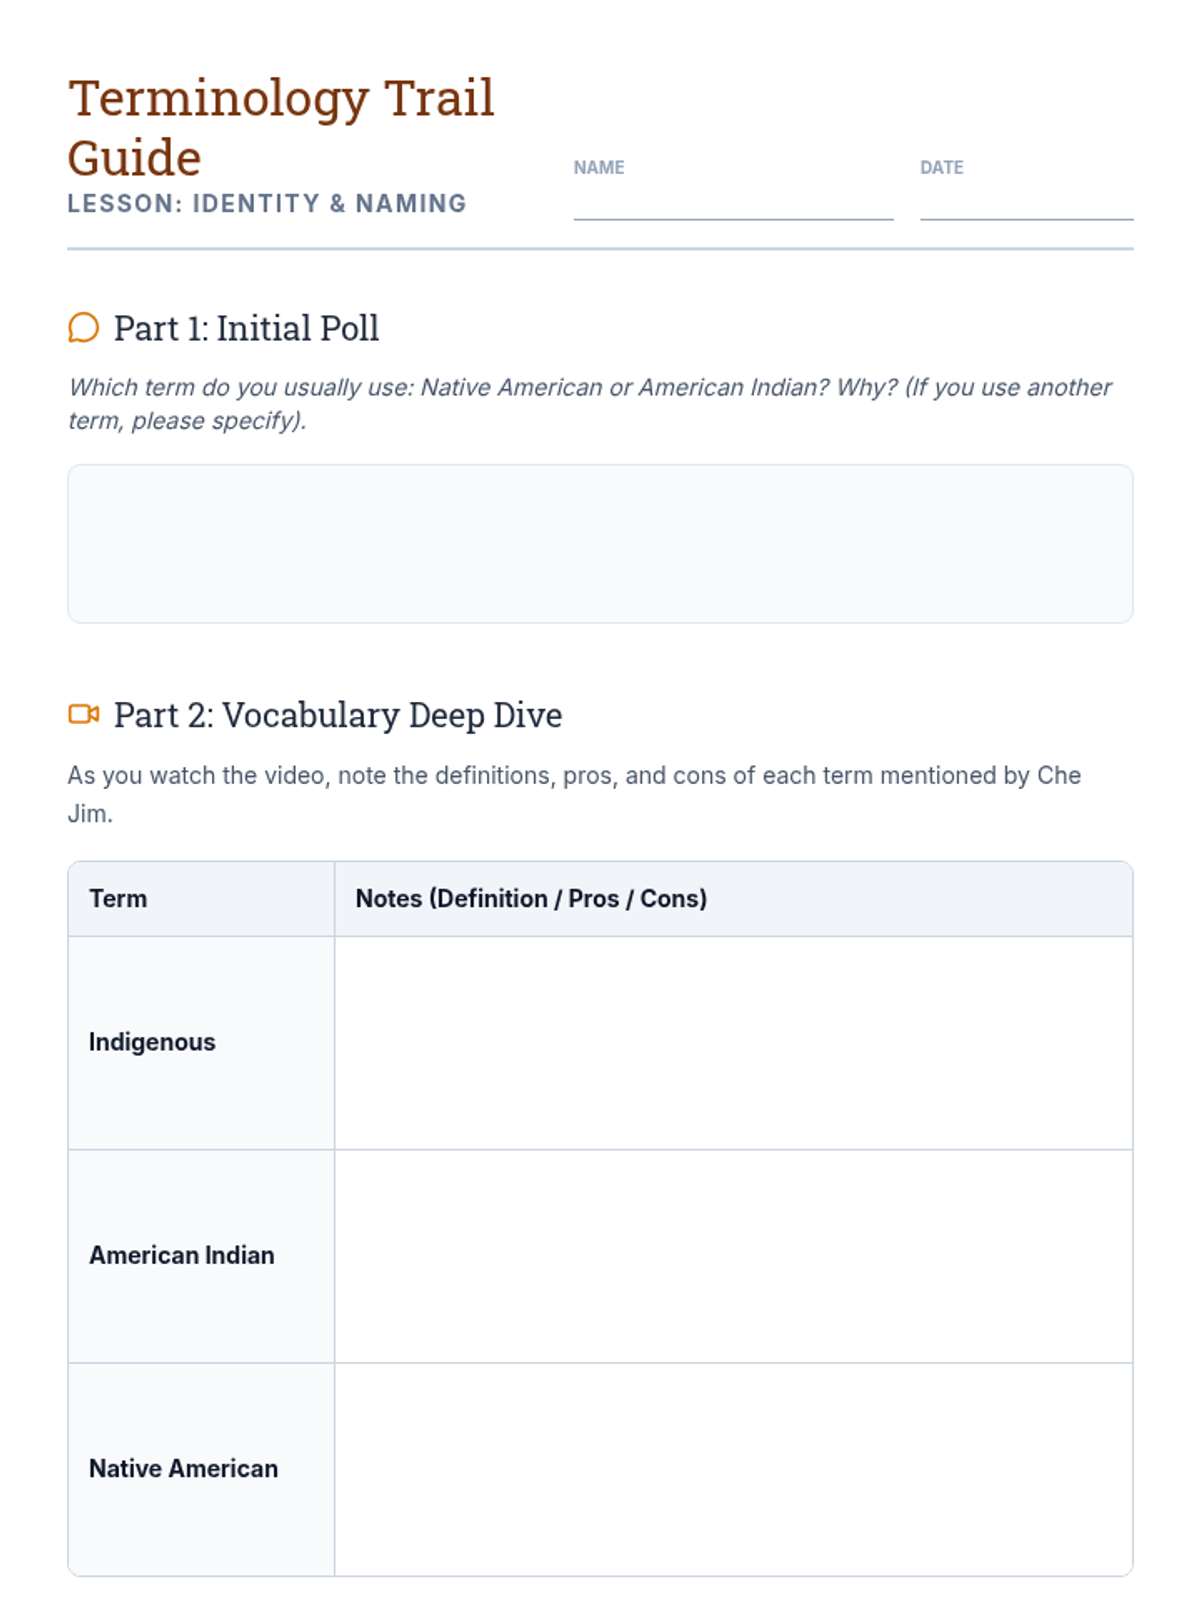
Task: Click the notes cell for American Indian
Action: (733, 1255)
